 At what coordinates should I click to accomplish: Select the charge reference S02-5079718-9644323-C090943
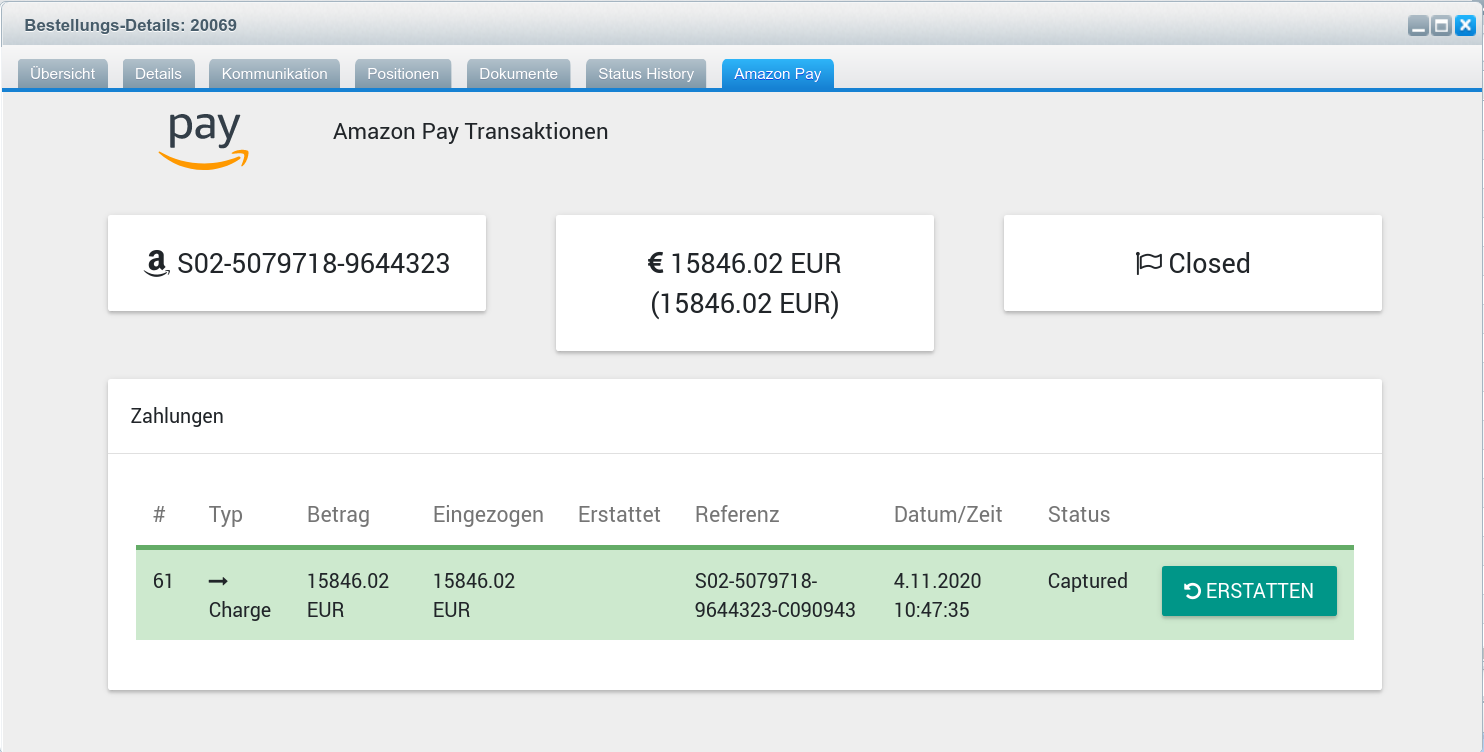(775, 595)
